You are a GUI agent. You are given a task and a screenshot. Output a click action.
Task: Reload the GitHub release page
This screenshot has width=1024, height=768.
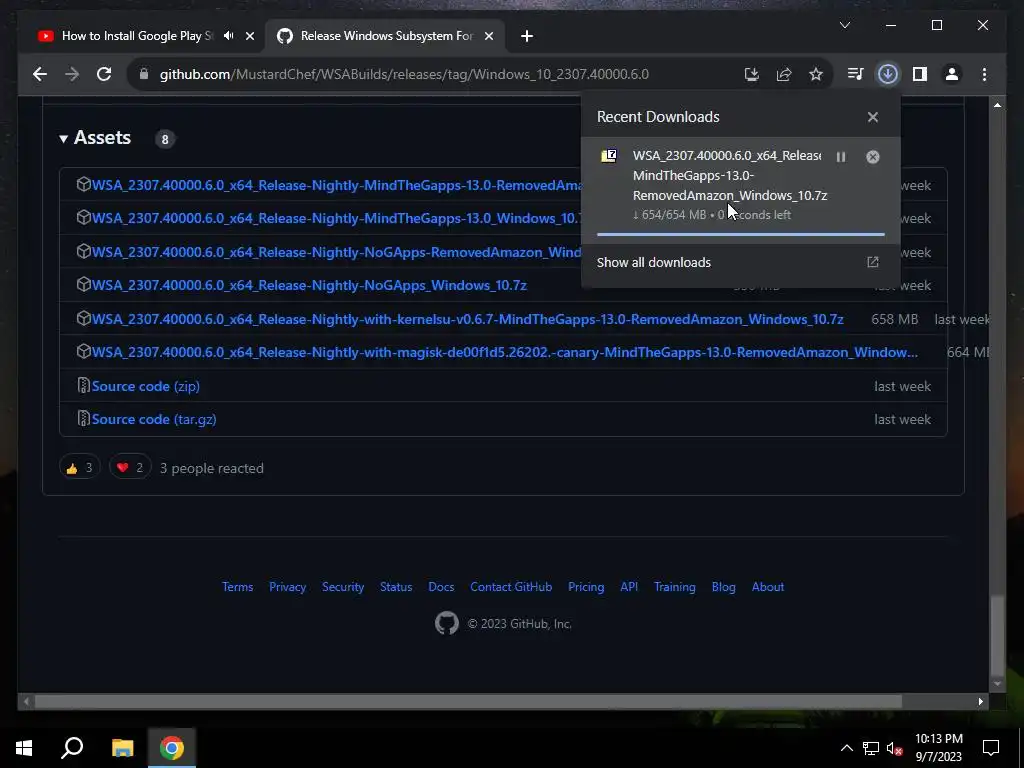104,74
